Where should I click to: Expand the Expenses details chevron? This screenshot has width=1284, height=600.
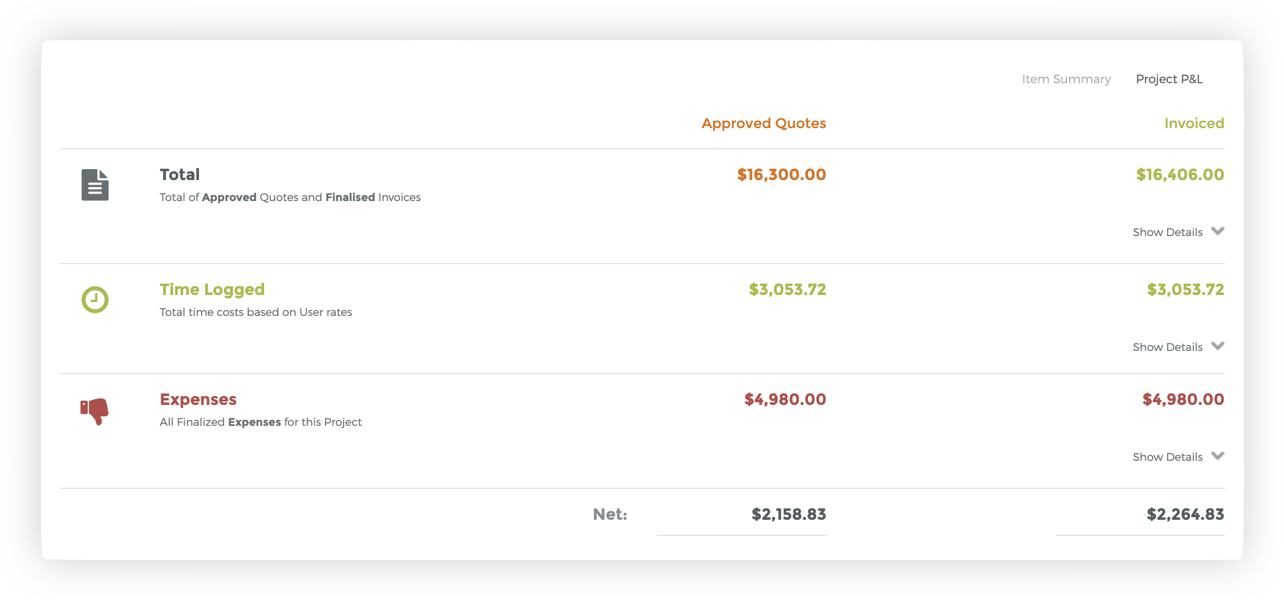[1217, 456]
